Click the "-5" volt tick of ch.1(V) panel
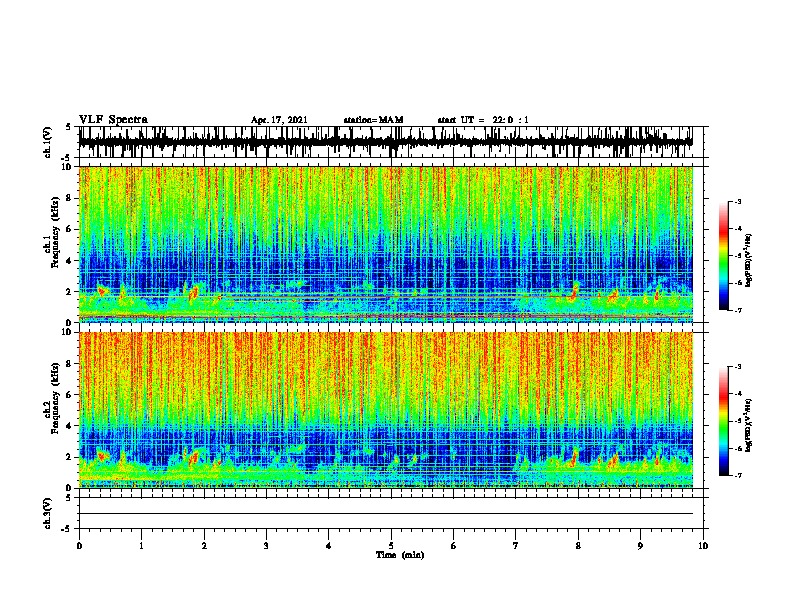This screenshot has height=612, width=792. [x=68, y=157]
